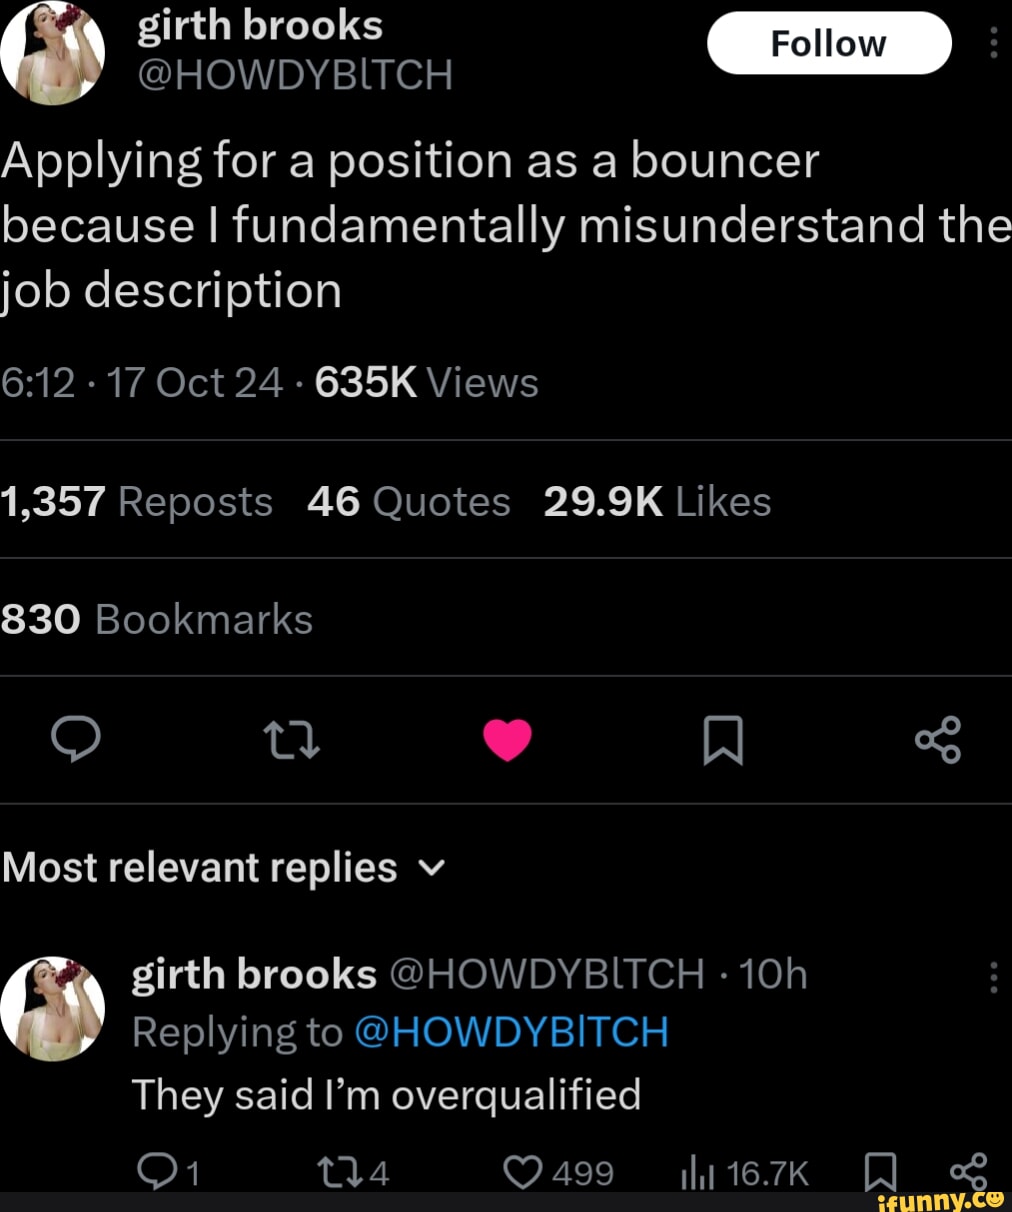Repost the main tweet using retweet icon
Image resolution: width=1012 pixels, height=1212 pixels.
[291, 740]
